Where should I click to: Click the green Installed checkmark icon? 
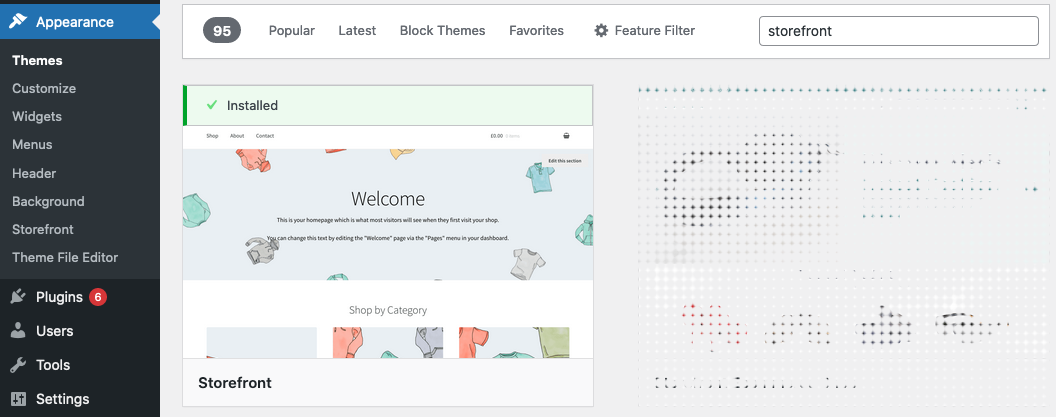212,105
